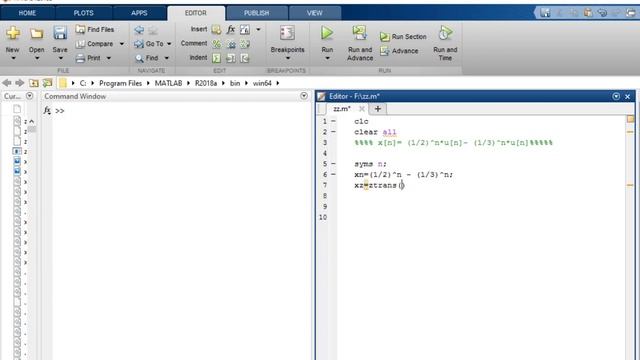Click Program Files in the folder path
This screenshot has height=360, width=640.
[120, 83]
